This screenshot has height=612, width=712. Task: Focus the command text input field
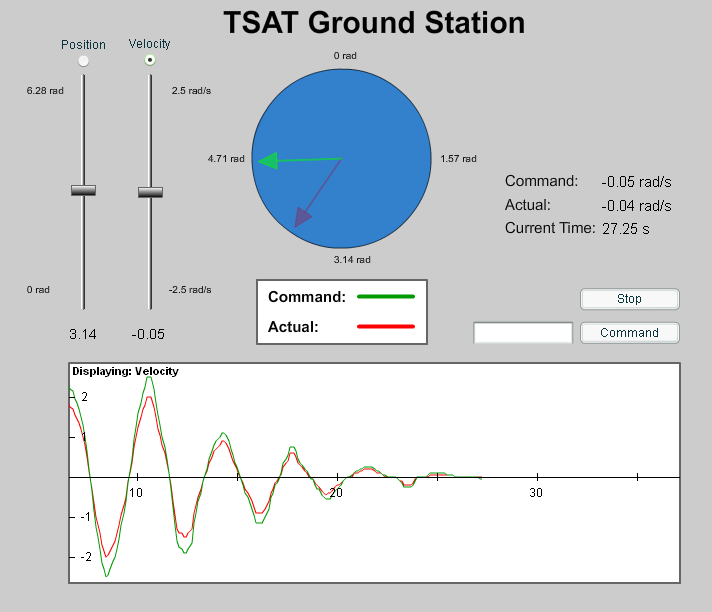pos(523,333)
